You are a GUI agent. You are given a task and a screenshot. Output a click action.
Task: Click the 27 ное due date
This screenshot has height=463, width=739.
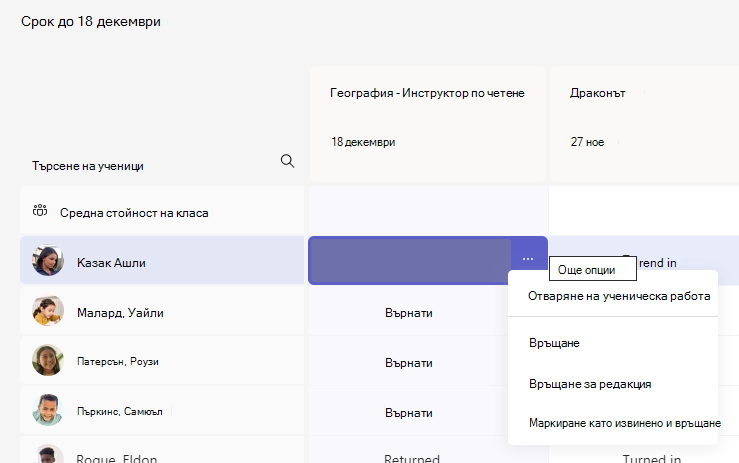(x=587, y=142)
